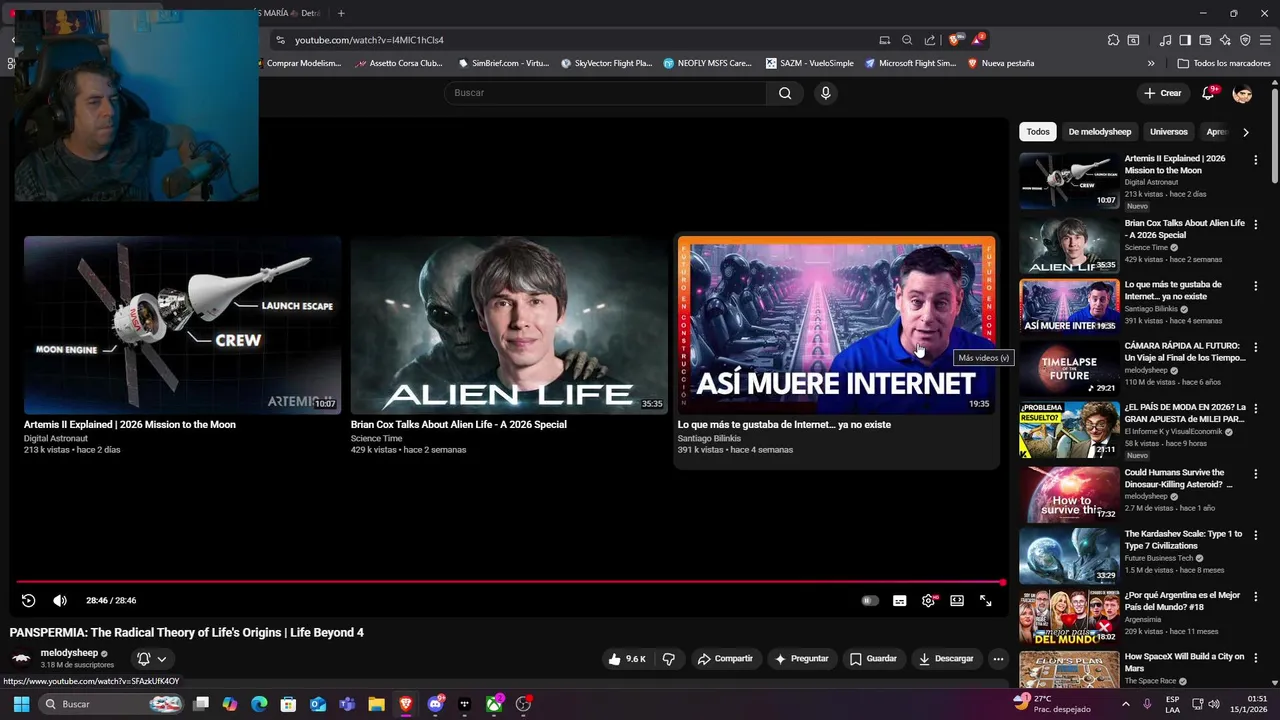The height and width of the screenshot is (720, 1280).
Task: Open Así Muere Internet end-screen thumbnail
Action: pos(836,325)
